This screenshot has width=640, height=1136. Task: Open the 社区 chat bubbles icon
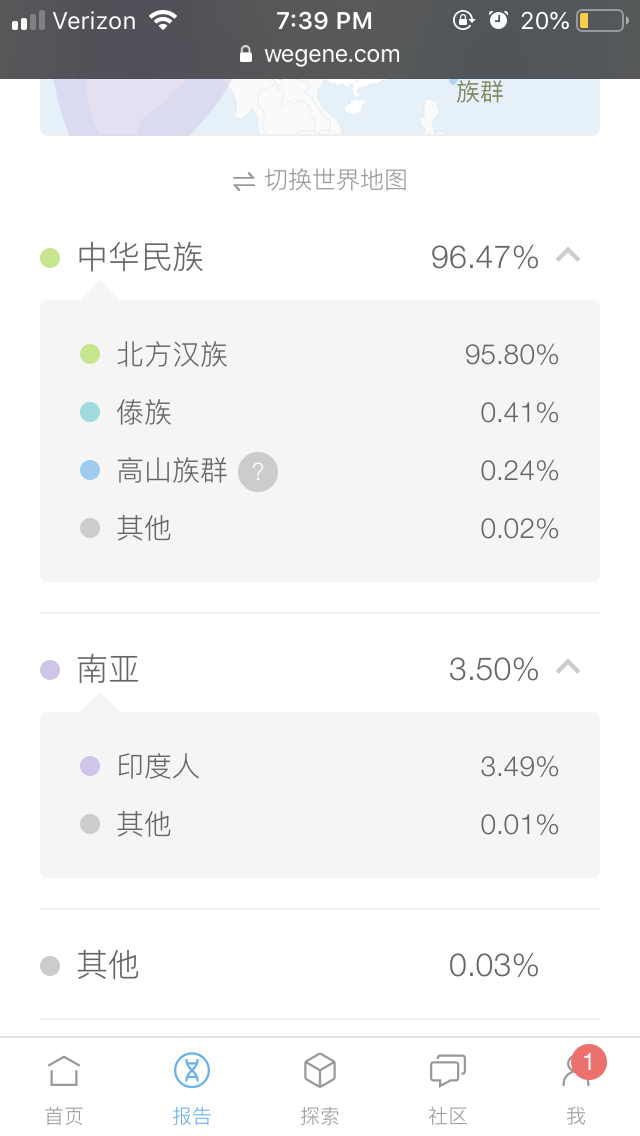pyautogui.click(x=447, y=1071)
